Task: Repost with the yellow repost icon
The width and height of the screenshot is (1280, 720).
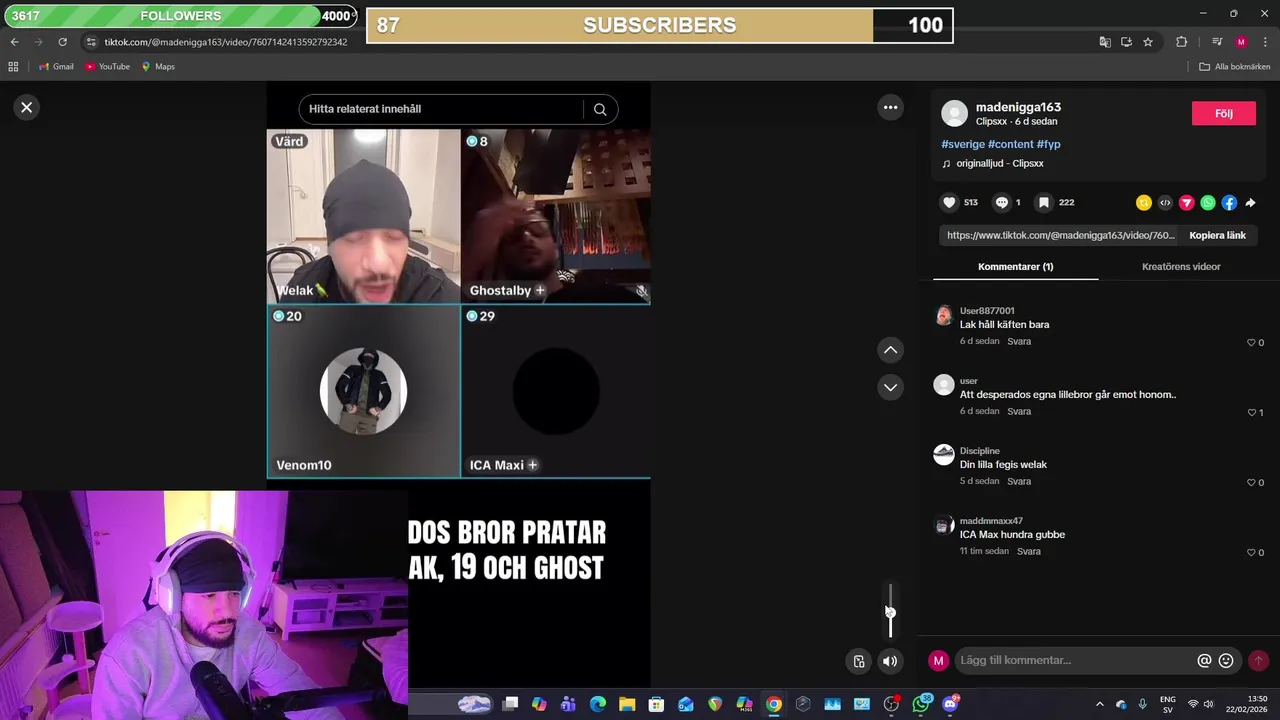Action: (x=1144, y=203)
